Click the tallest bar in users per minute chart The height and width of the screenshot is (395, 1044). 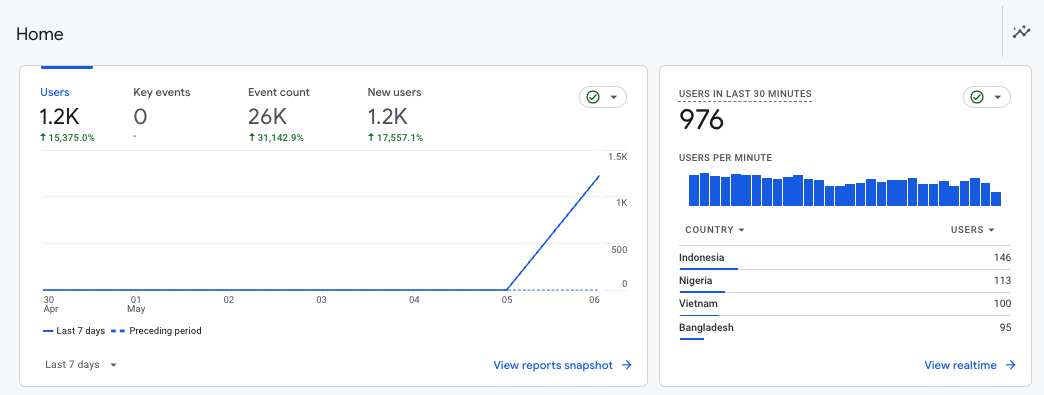pos(704,190)
